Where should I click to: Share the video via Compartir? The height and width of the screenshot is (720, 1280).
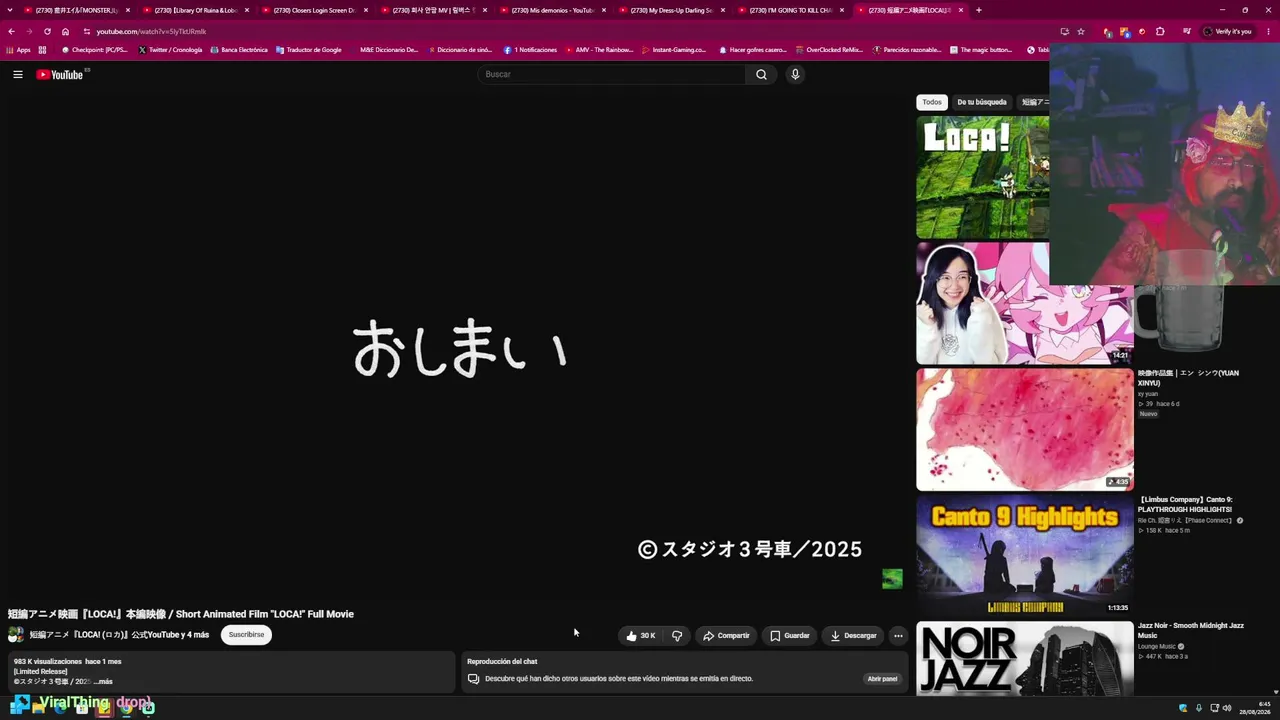[726, 636]
